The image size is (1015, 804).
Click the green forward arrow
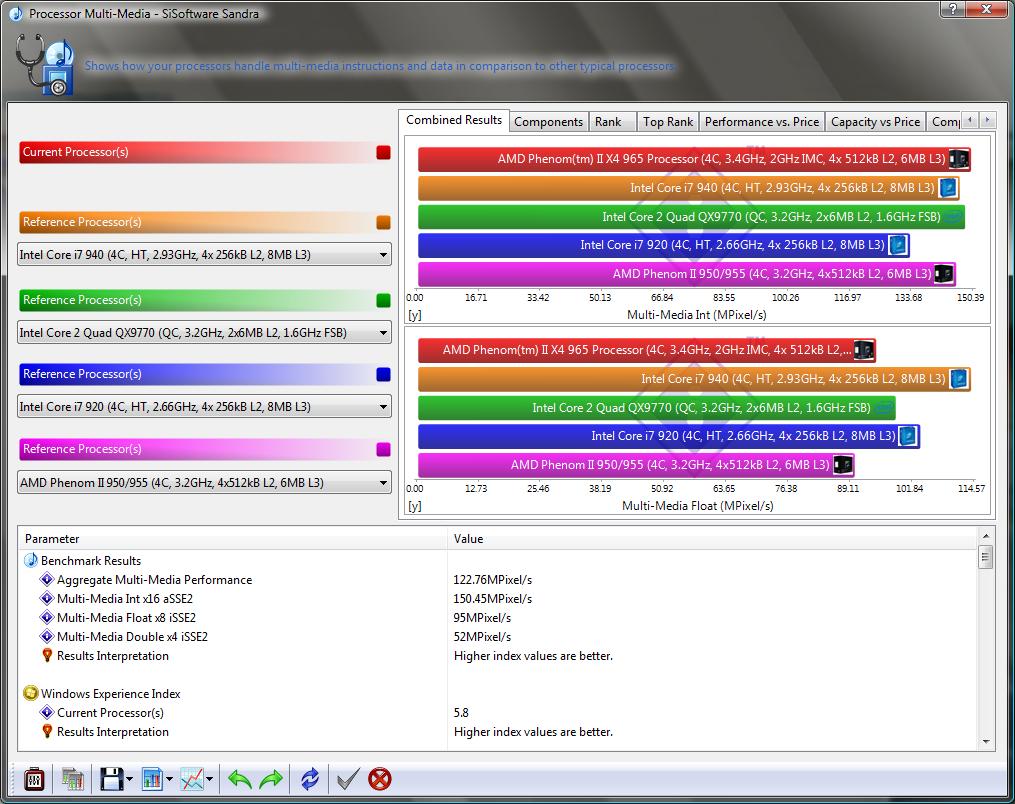click(271, 779)
